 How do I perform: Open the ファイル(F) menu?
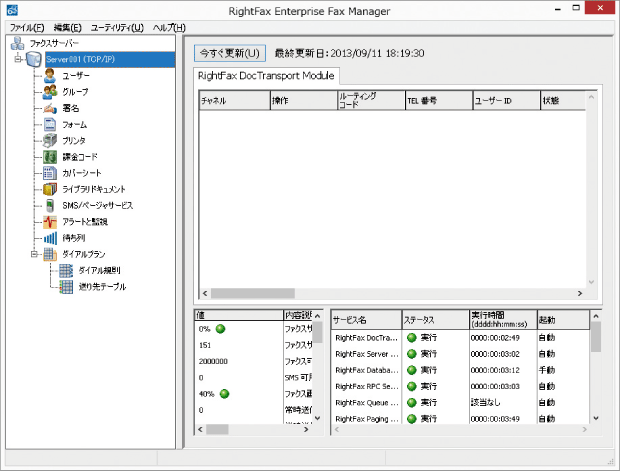tap(27, 27)
